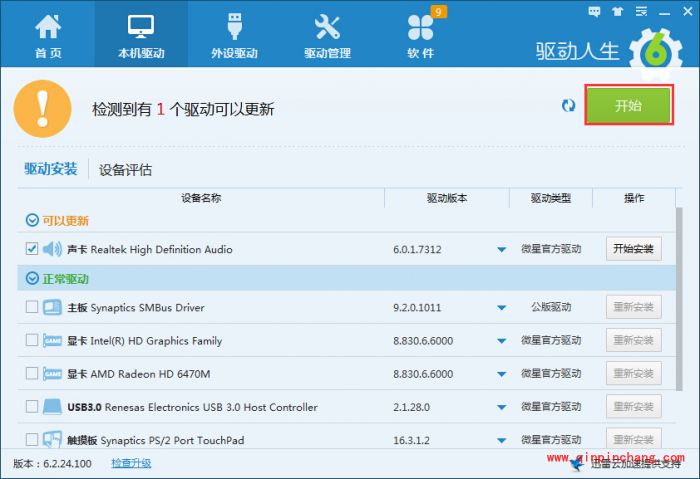Click 开始安装 for the Realtek sound card

click(x=633, y=249)
